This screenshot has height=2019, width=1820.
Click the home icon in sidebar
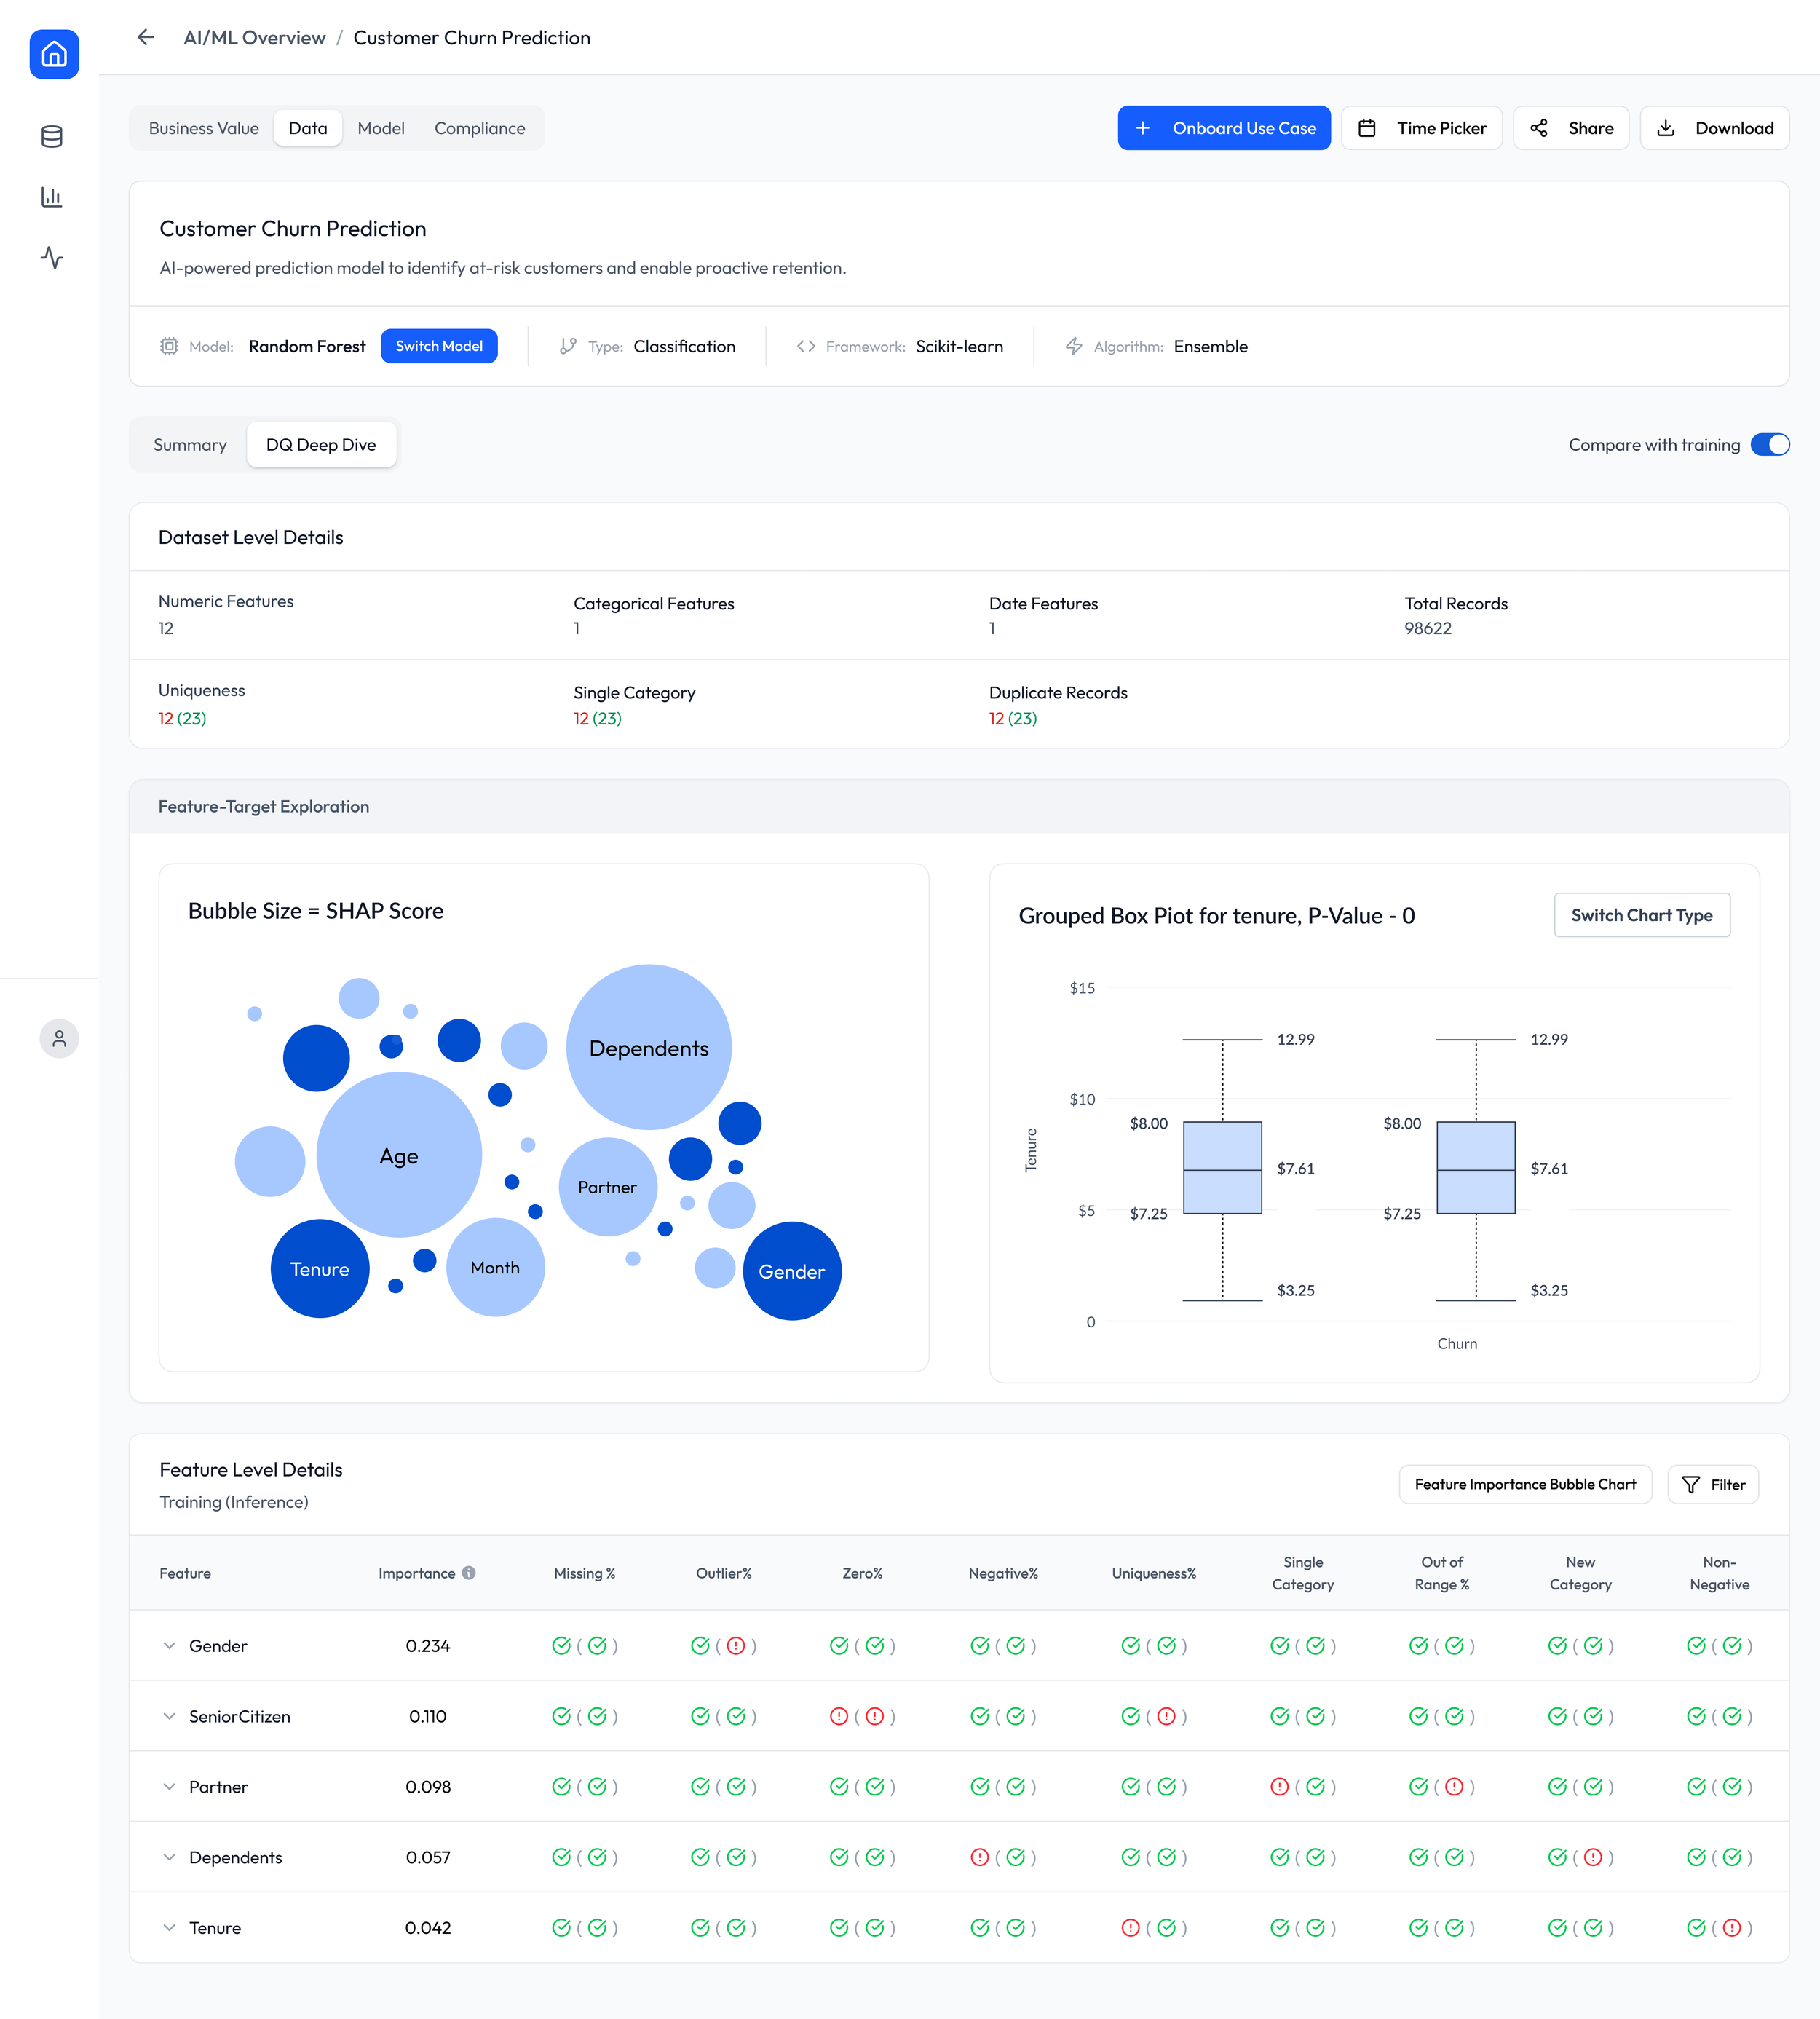54,54
